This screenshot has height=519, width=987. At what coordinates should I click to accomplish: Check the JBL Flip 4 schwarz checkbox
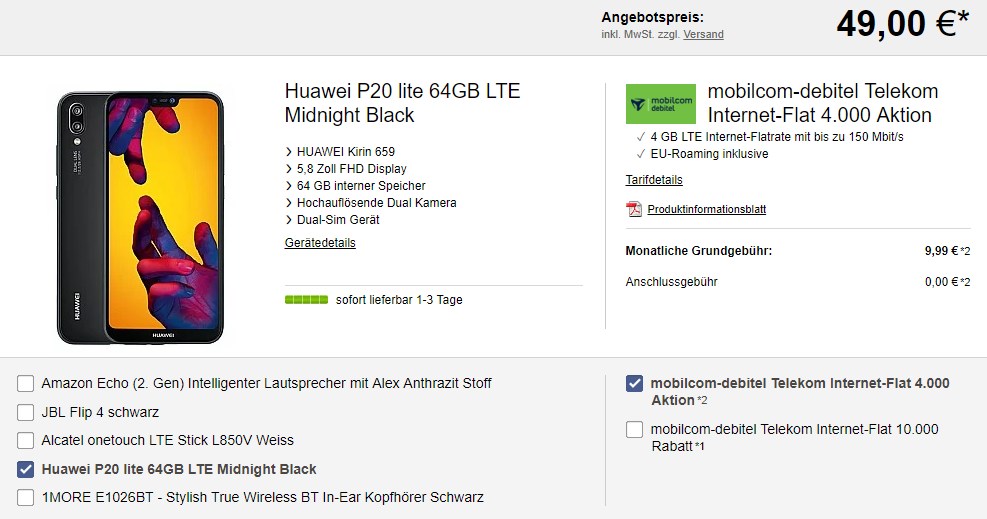(x=26, y=412)
